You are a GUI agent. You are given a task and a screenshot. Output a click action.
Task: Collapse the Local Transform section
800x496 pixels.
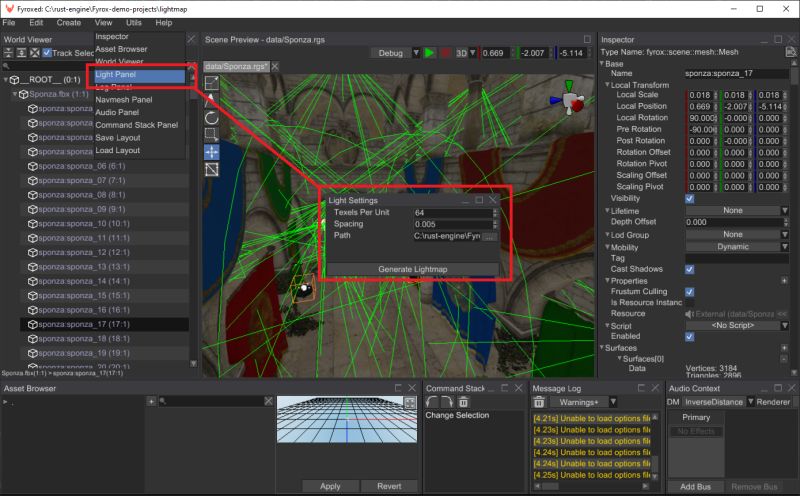pyautogui.click(x=607, y=85)
